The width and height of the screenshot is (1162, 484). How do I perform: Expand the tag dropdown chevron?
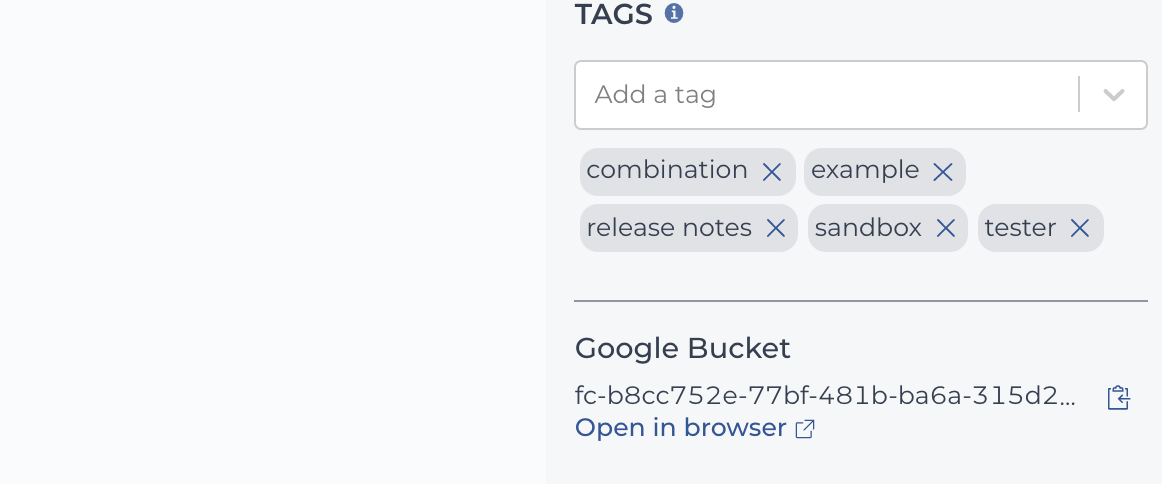coord(1114,95)
